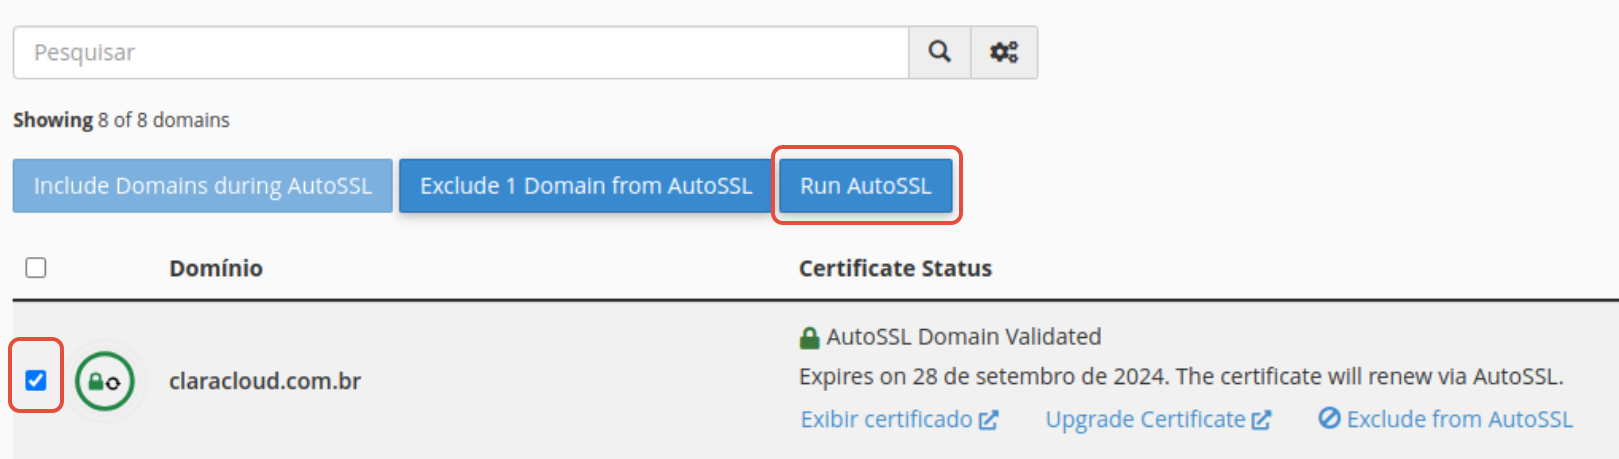Click the AutoSSL Domain Validated status text
This screenshot has height=459, width=1619.
[x=964, y=337]
